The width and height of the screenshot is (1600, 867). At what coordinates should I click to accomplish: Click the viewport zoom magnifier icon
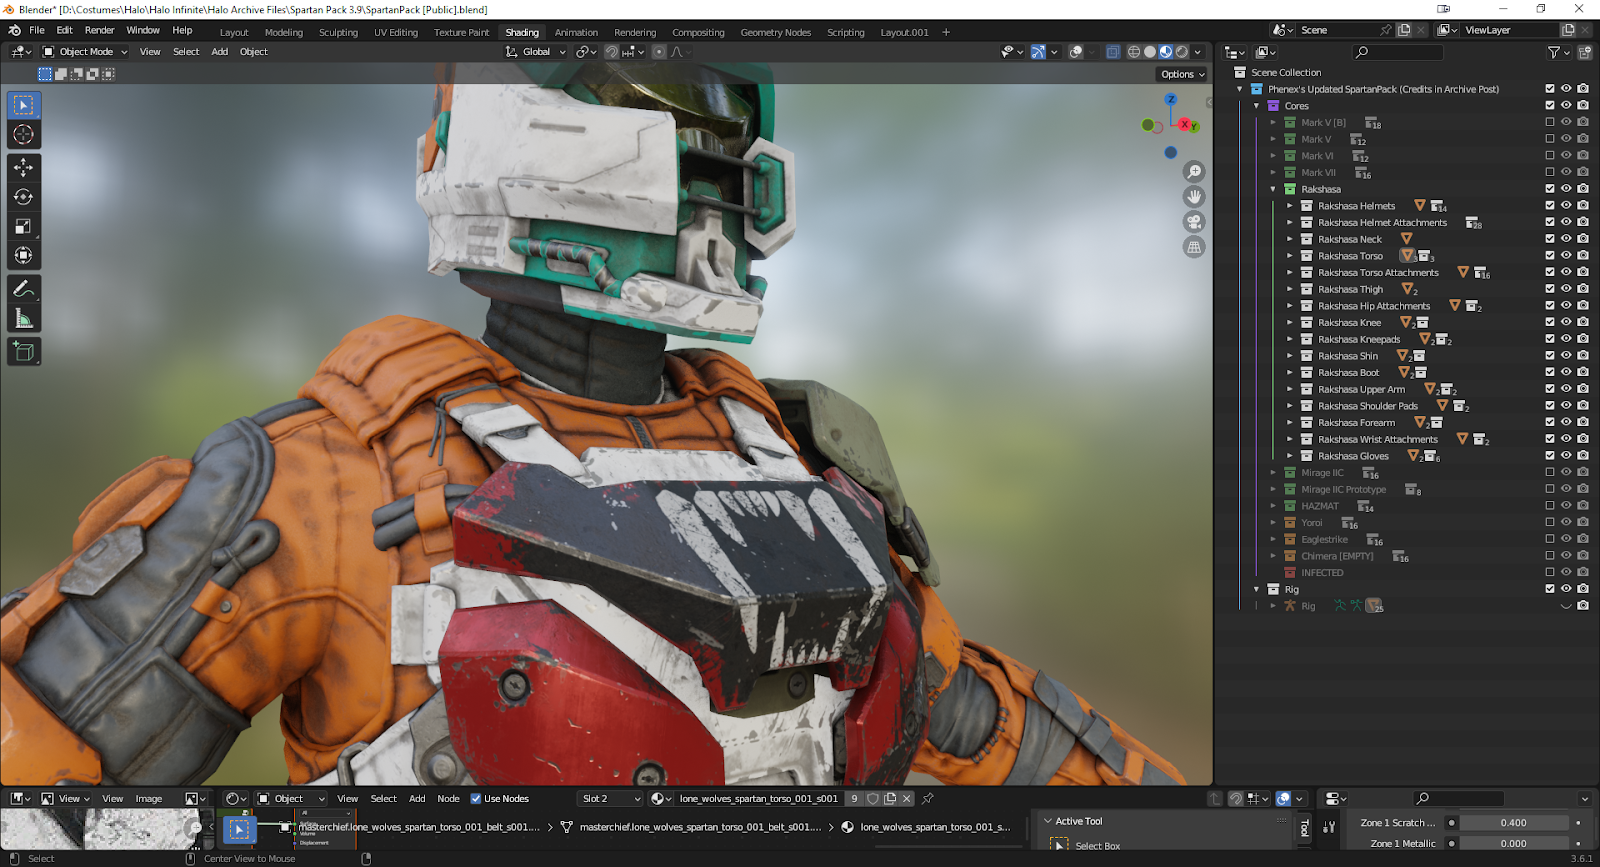1194,172
